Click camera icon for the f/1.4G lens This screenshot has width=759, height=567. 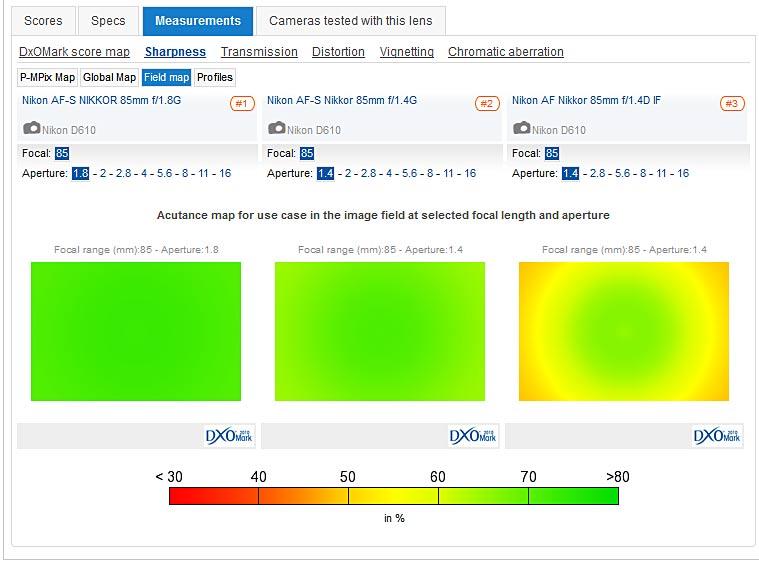click(x=277, y=128)
